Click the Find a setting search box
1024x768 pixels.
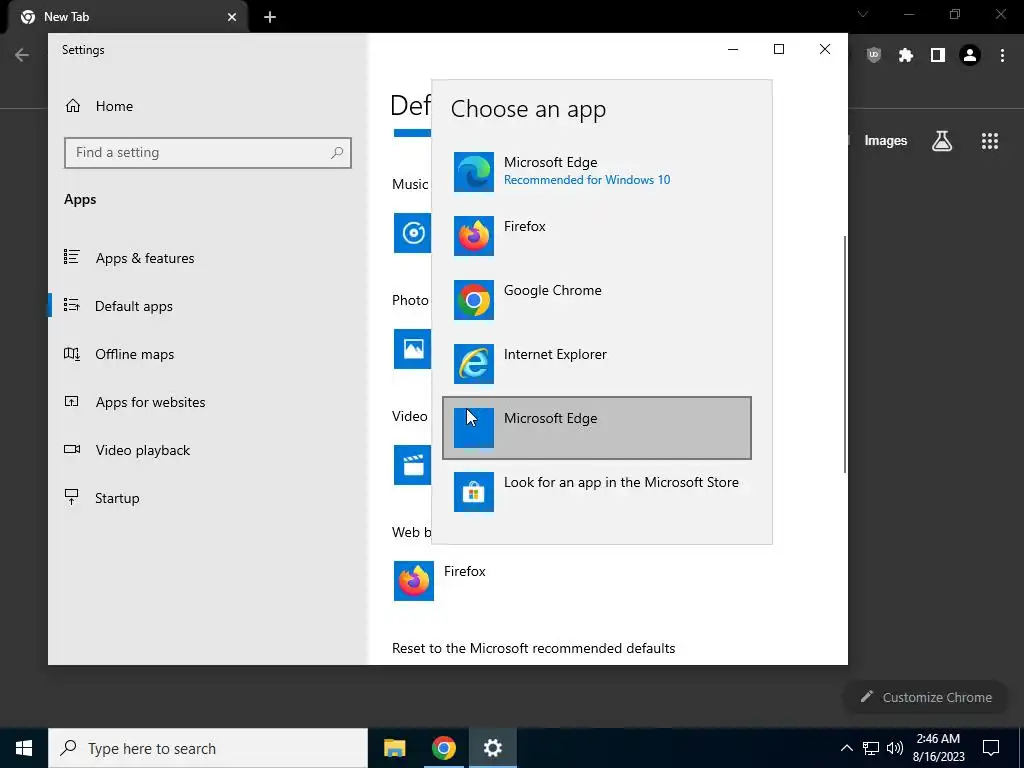point(208,153)
